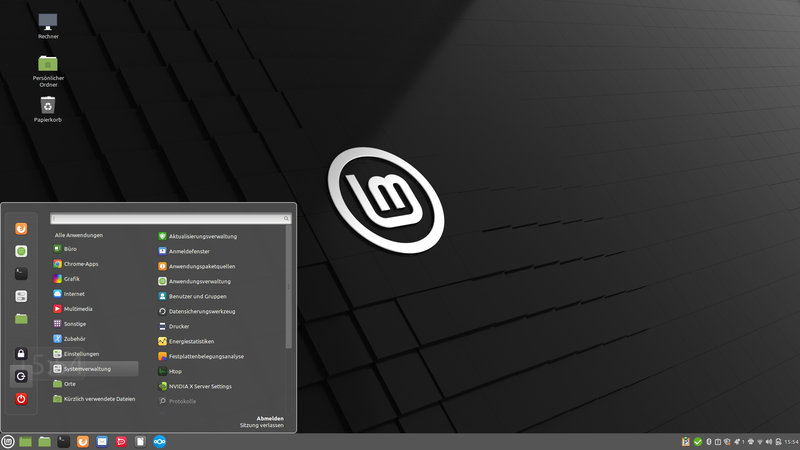Select the Systemverwaltung category
Image resolution: width=800 pixels, height=450 pixels.
pos(94,369)
